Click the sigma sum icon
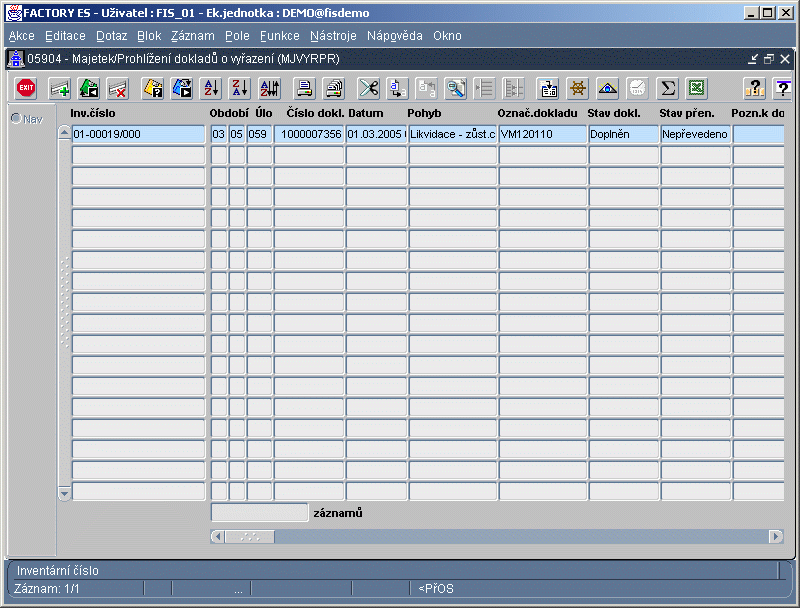800x608 pixels. 667,88
